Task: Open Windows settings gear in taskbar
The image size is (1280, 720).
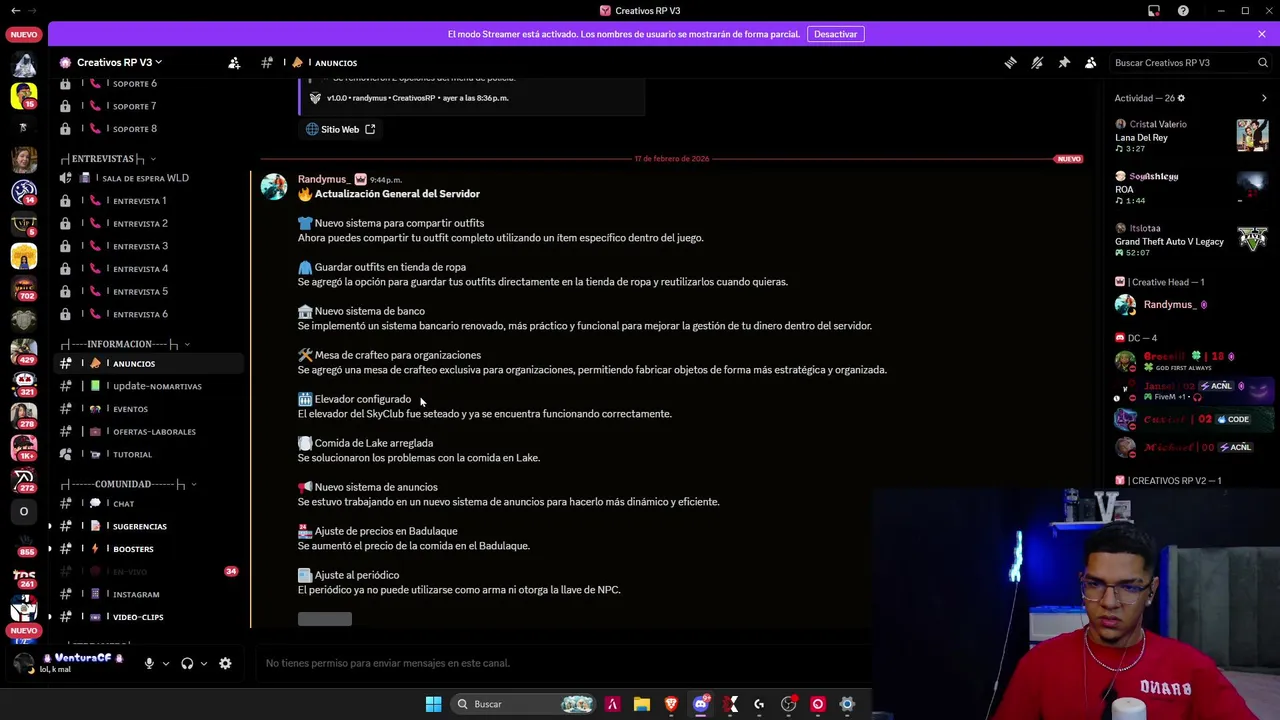Action: [x=847, y=704]
